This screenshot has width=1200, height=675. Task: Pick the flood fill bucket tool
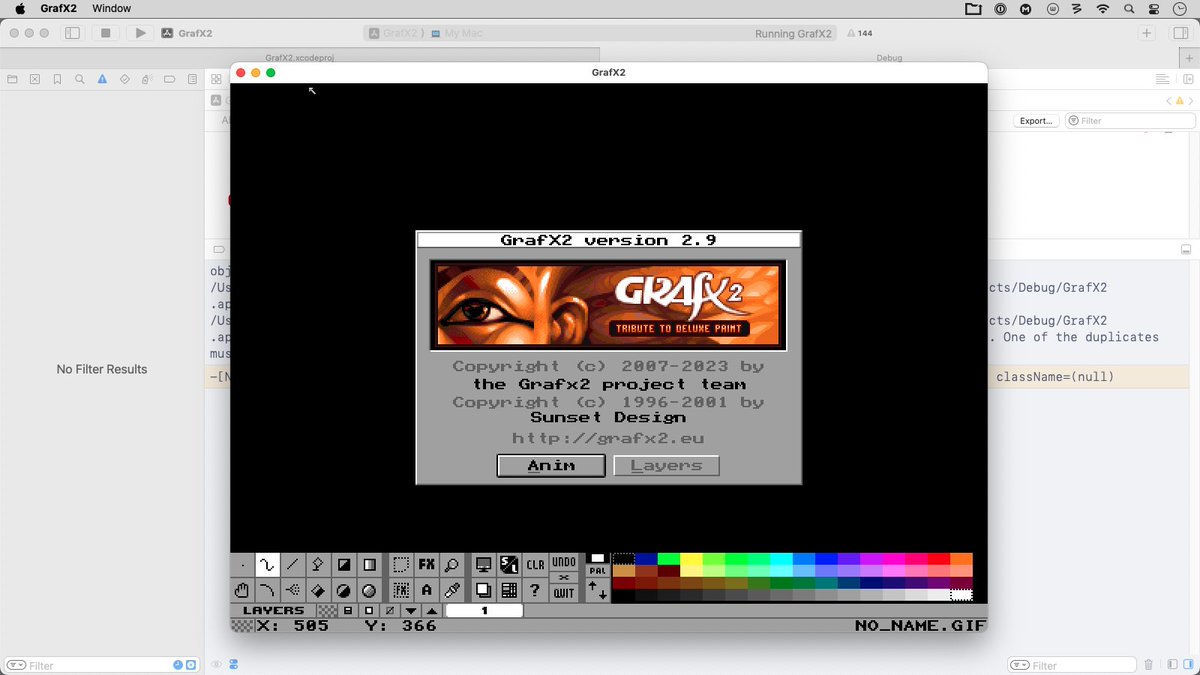pos(317,590)
